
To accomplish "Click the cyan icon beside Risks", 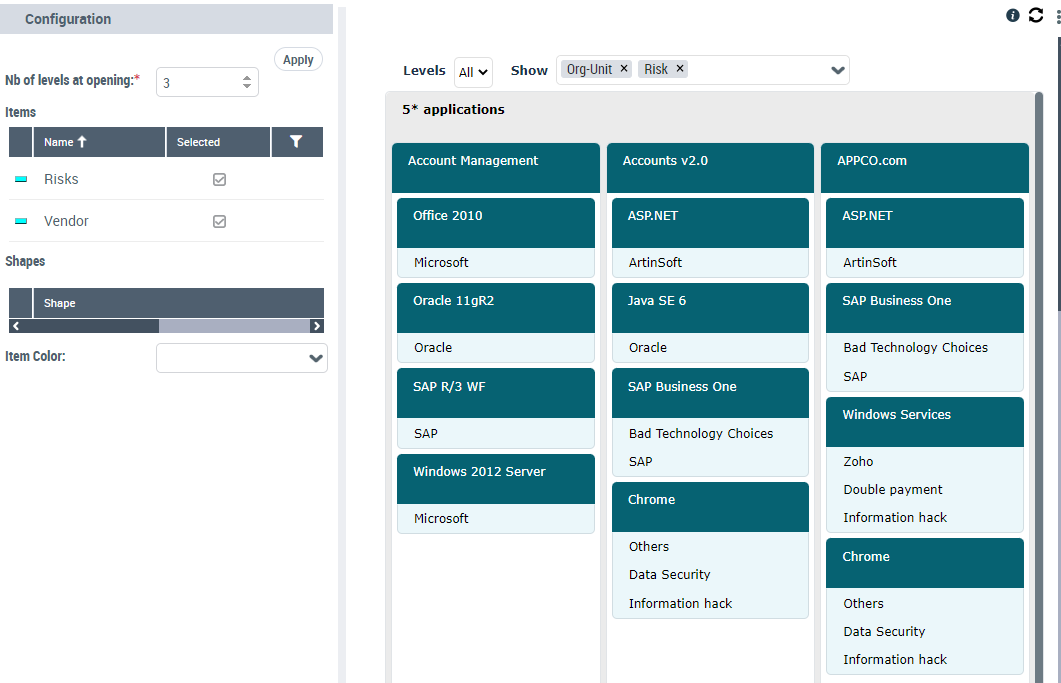I will coord(21,180).
